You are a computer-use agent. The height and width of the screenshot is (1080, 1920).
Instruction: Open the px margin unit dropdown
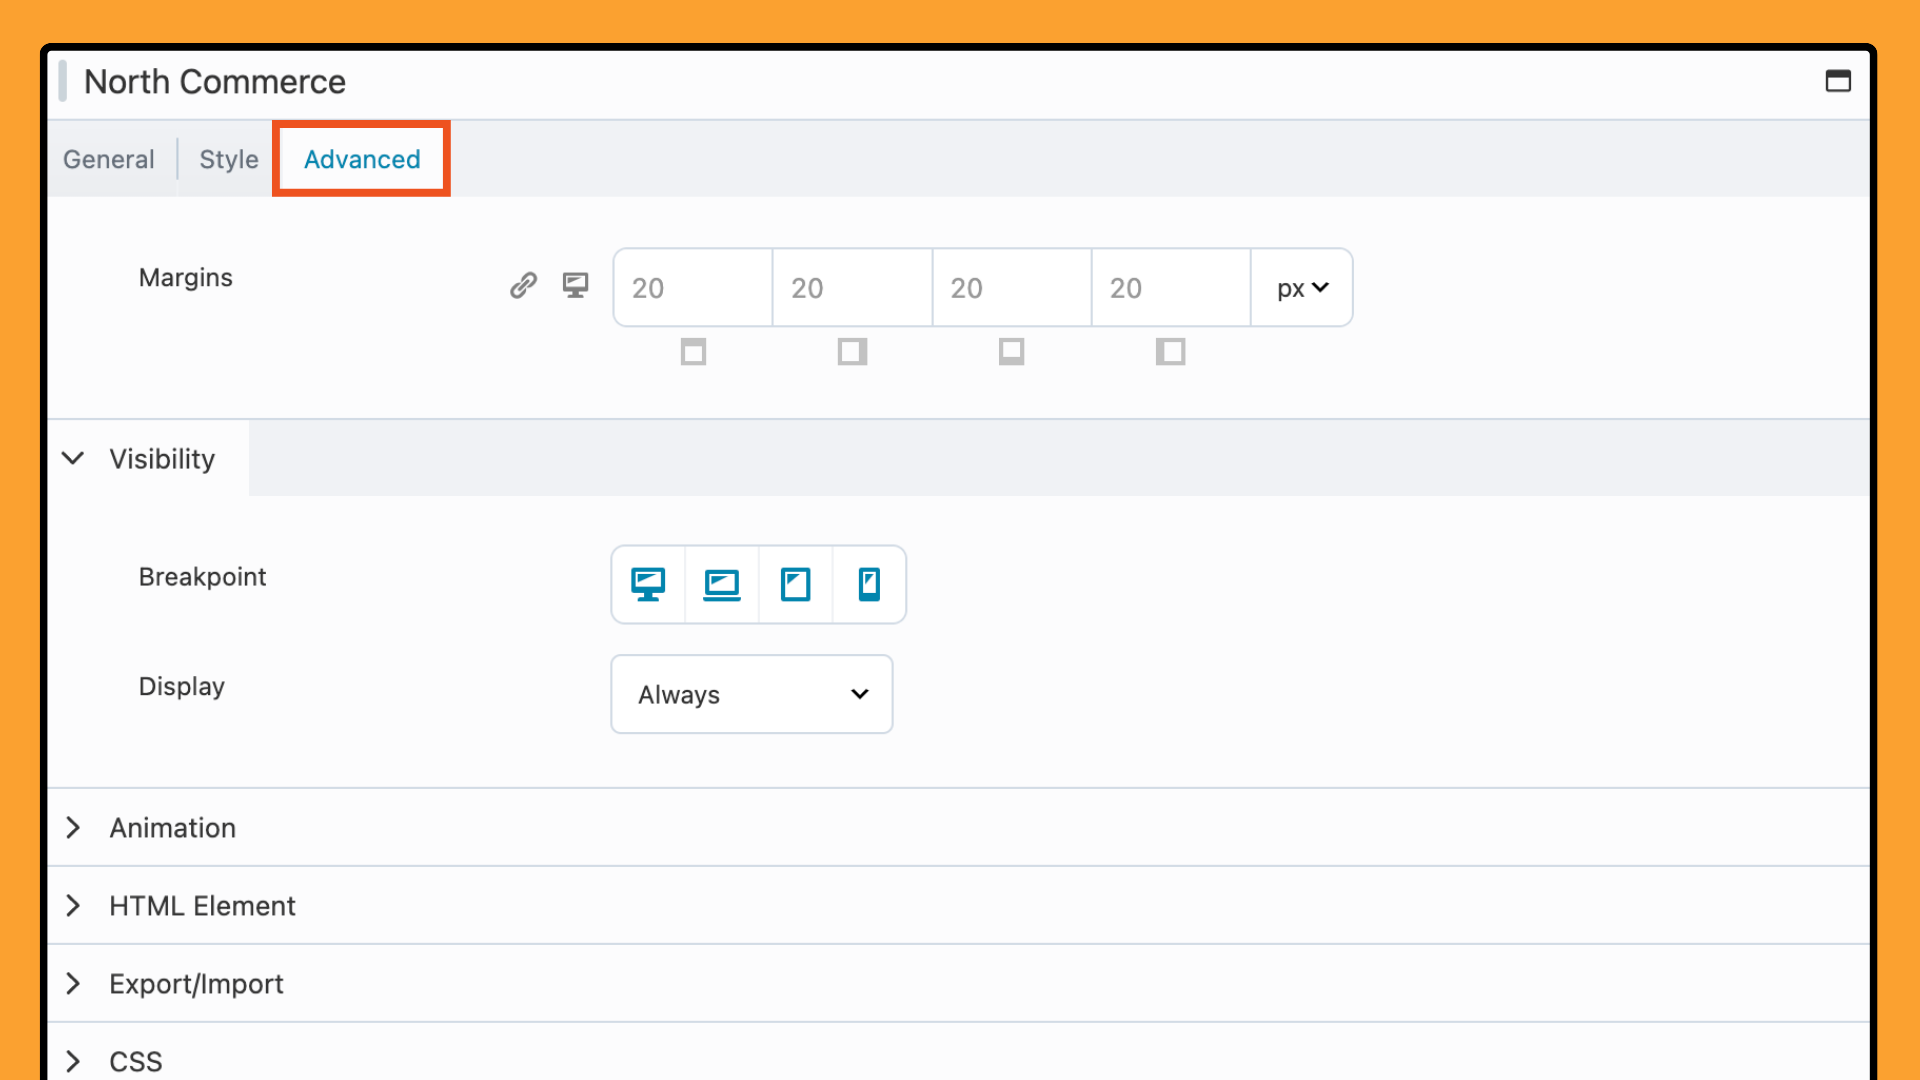(1301, 288)
